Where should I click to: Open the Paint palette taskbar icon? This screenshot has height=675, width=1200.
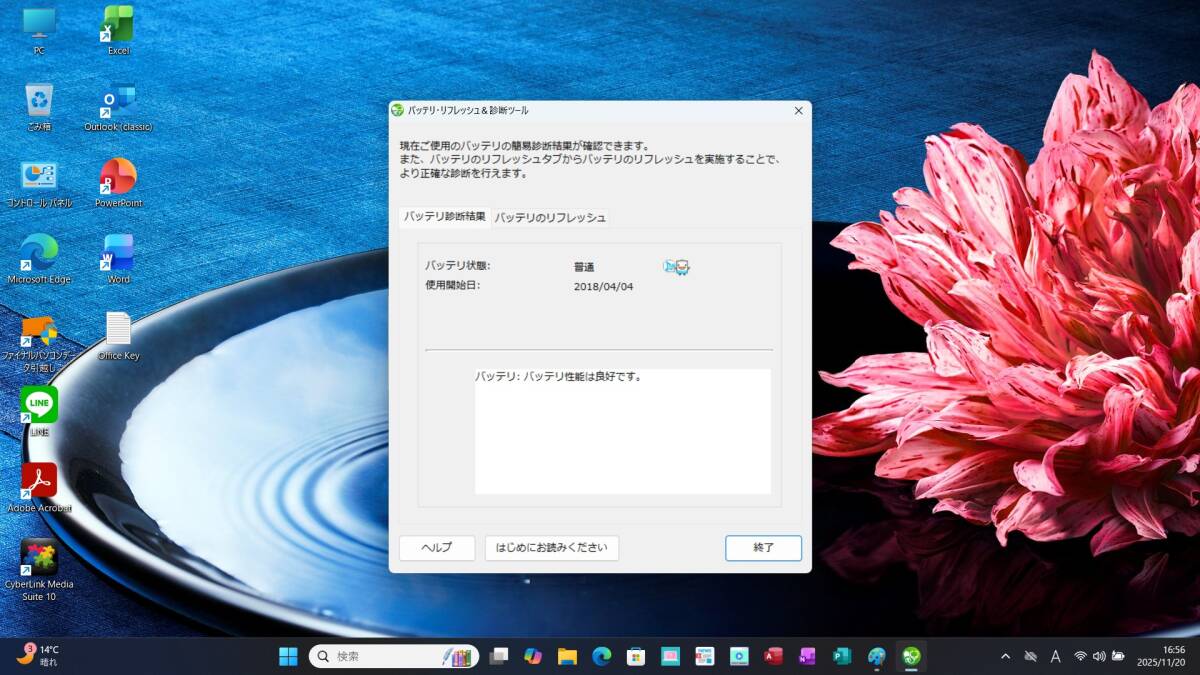(x=876, y=656)
